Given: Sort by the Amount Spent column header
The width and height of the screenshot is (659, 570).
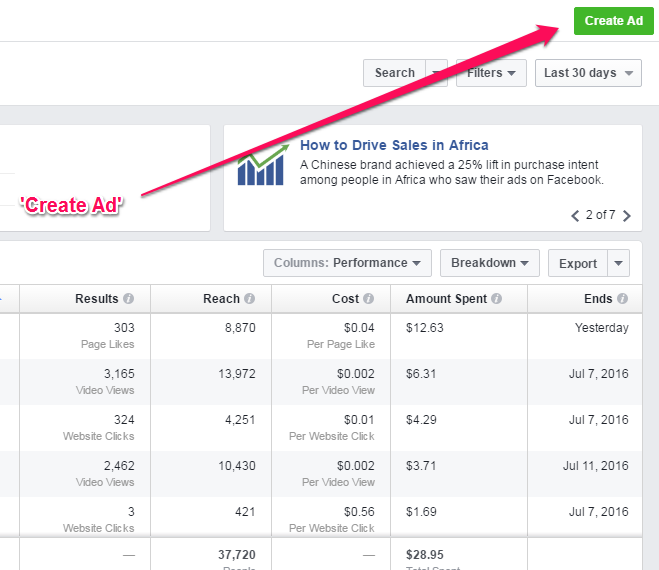Looking at the screenshot, I should [446, 299].
